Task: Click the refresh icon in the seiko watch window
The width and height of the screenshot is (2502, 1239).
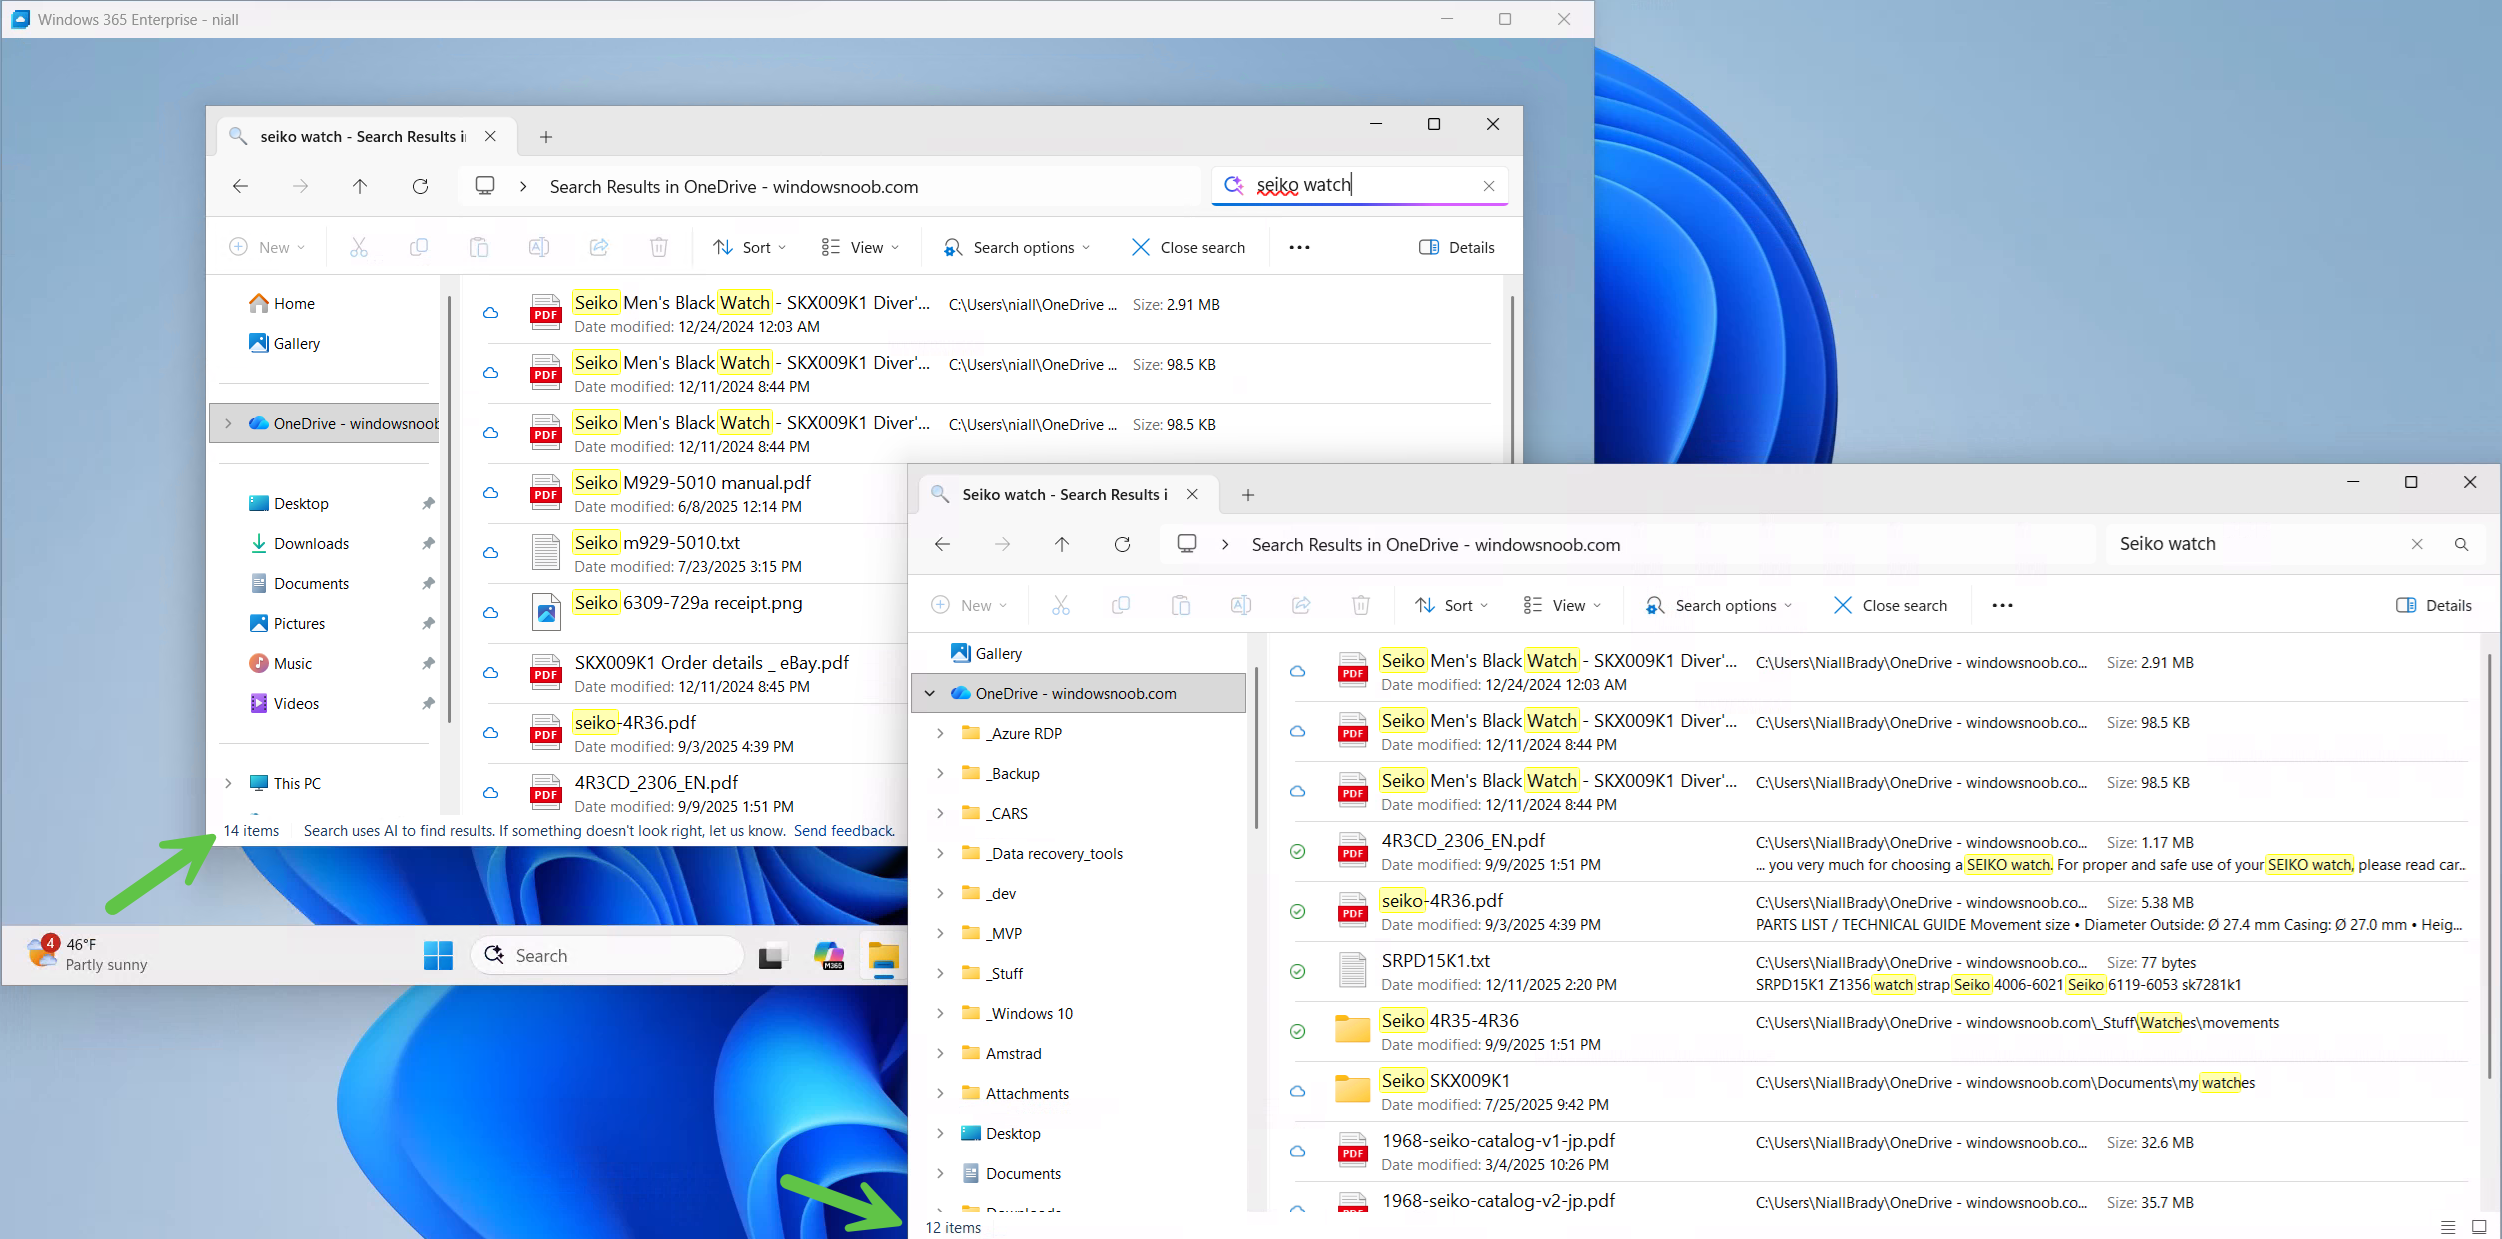Action: pyautogui.click(x=420, y=187)
